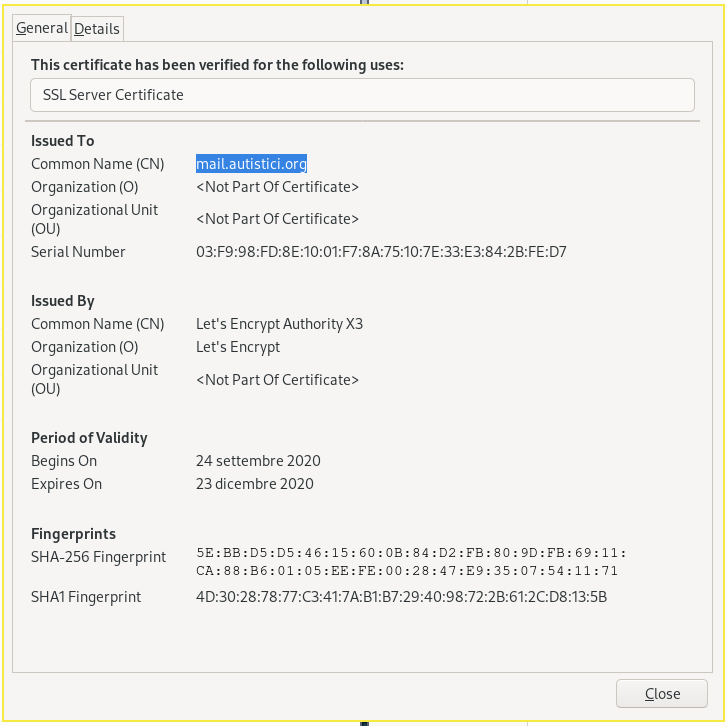Click the certificate verified uses heading
The height and width of the screenshot is (726, 727).
coord(217,65)
